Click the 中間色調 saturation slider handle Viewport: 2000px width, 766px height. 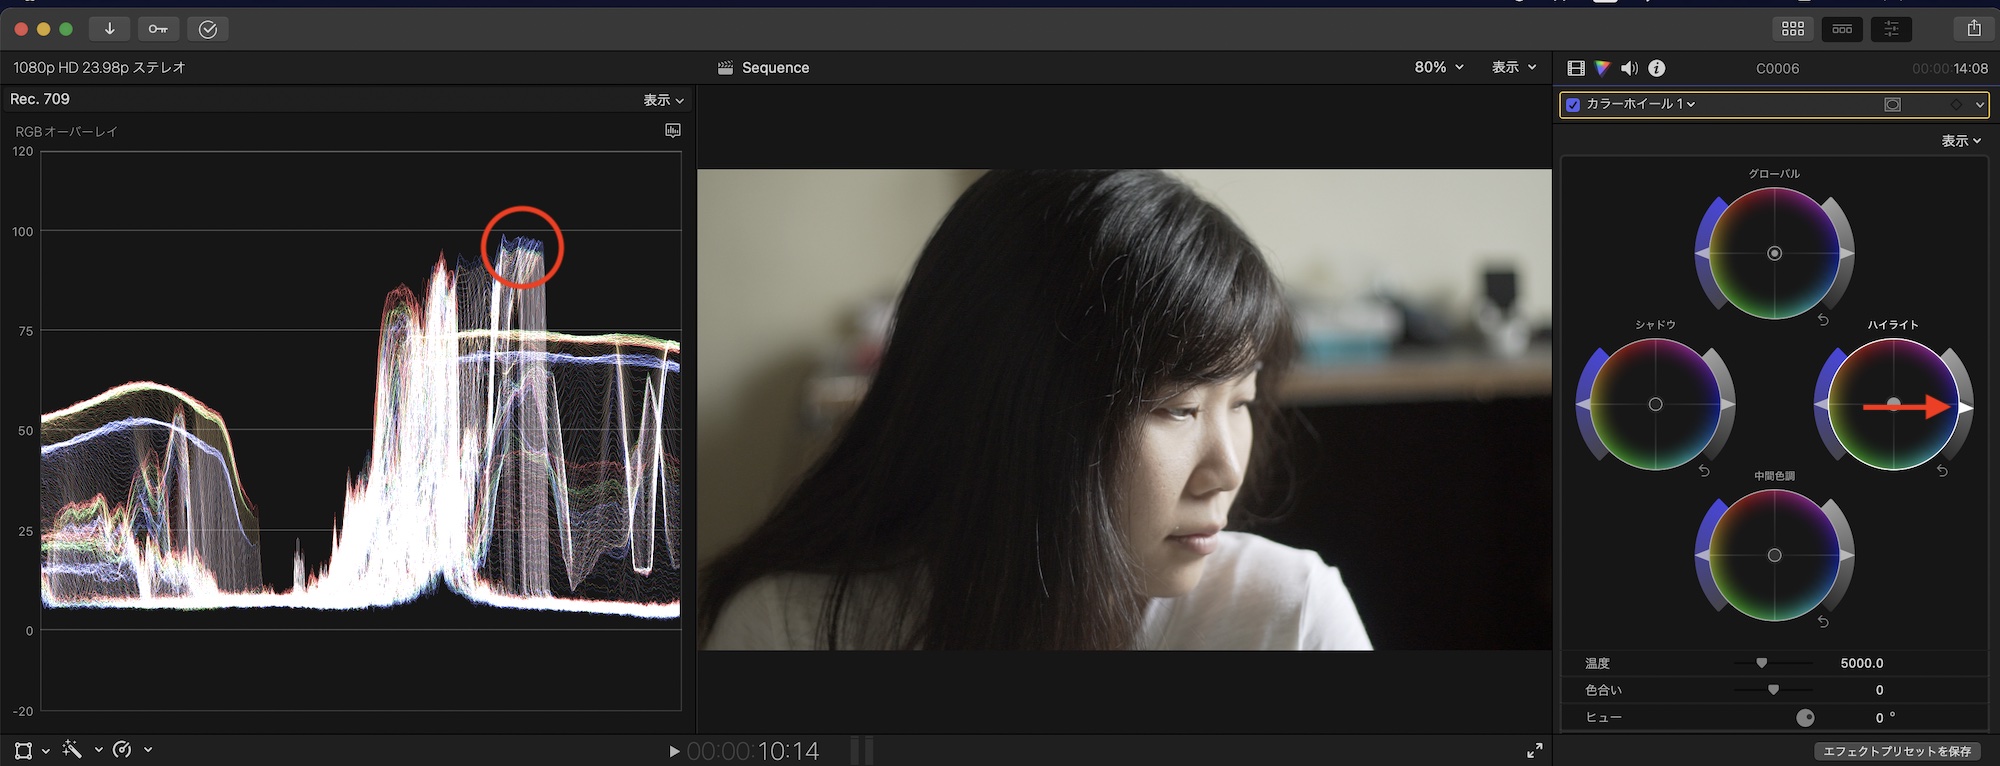[x=1701, y=556]
